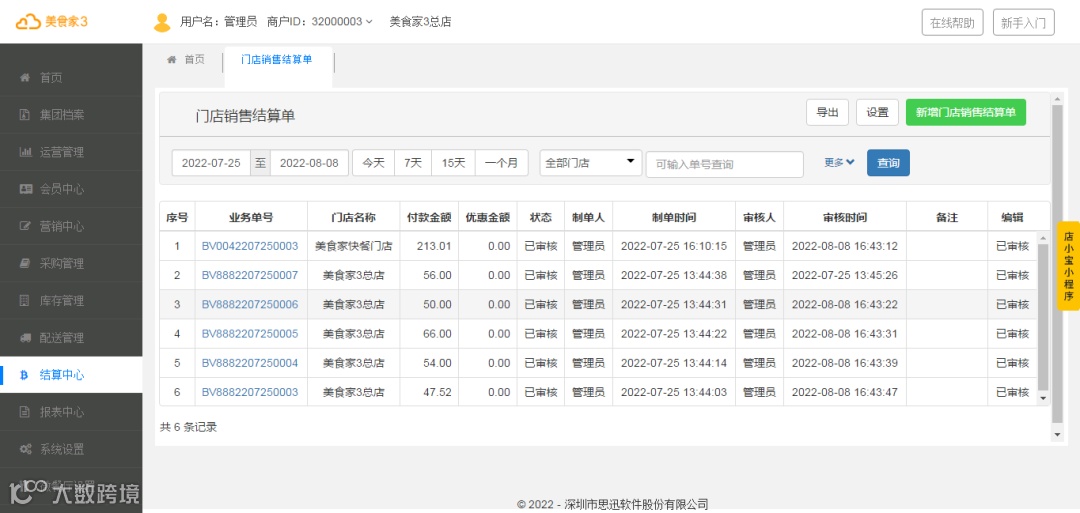
Task: Open order link BV0042207250003
Action: point(250,246)
